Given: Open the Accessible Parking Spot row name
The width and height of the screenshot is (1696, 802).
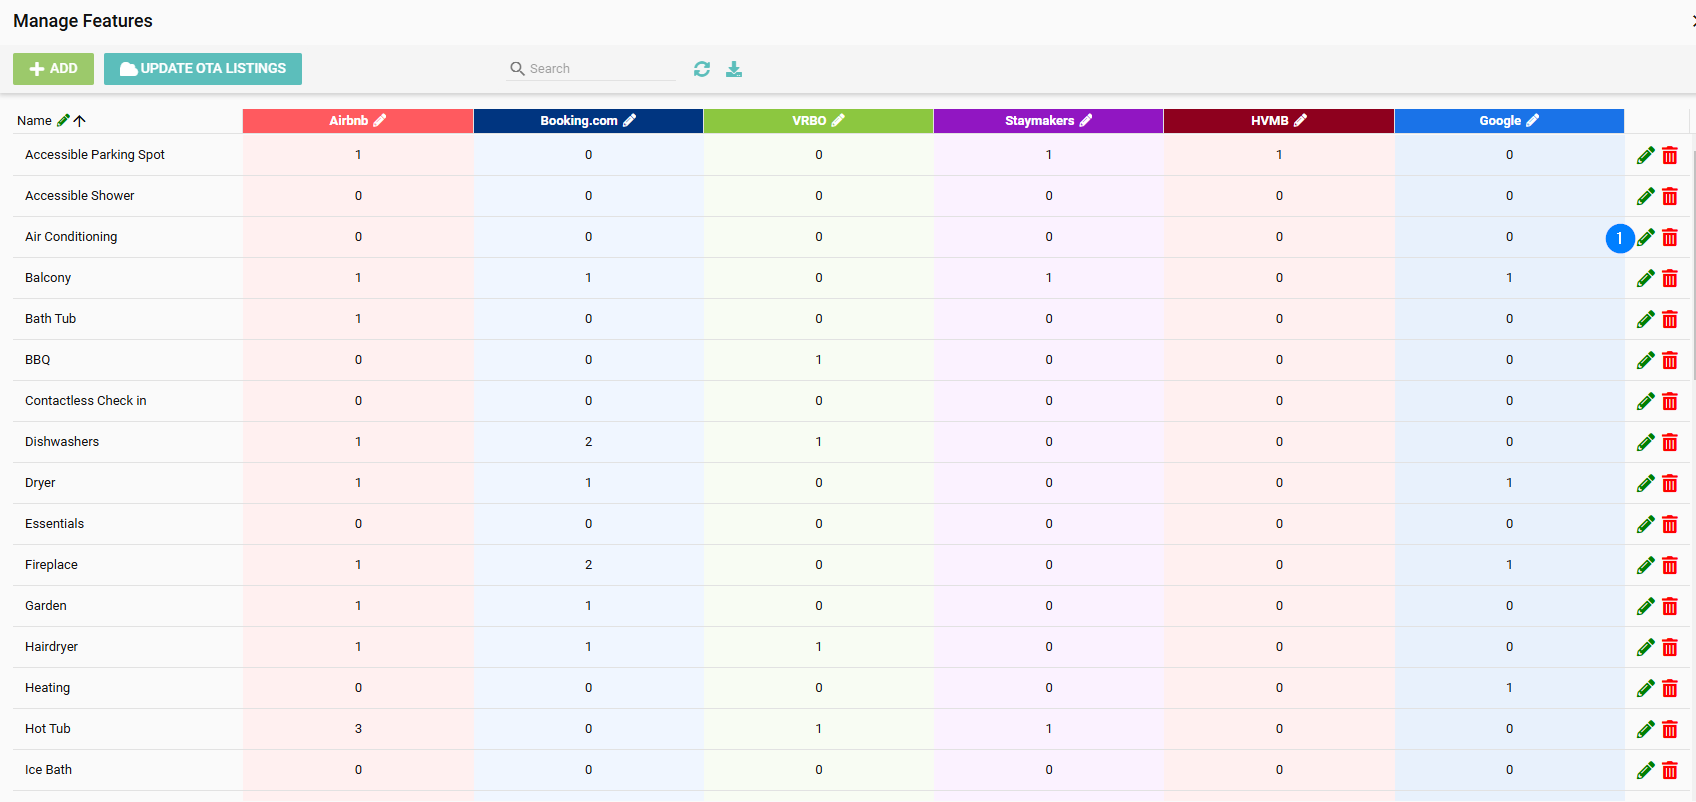Looking at the screenshot, I should [95, 155].
